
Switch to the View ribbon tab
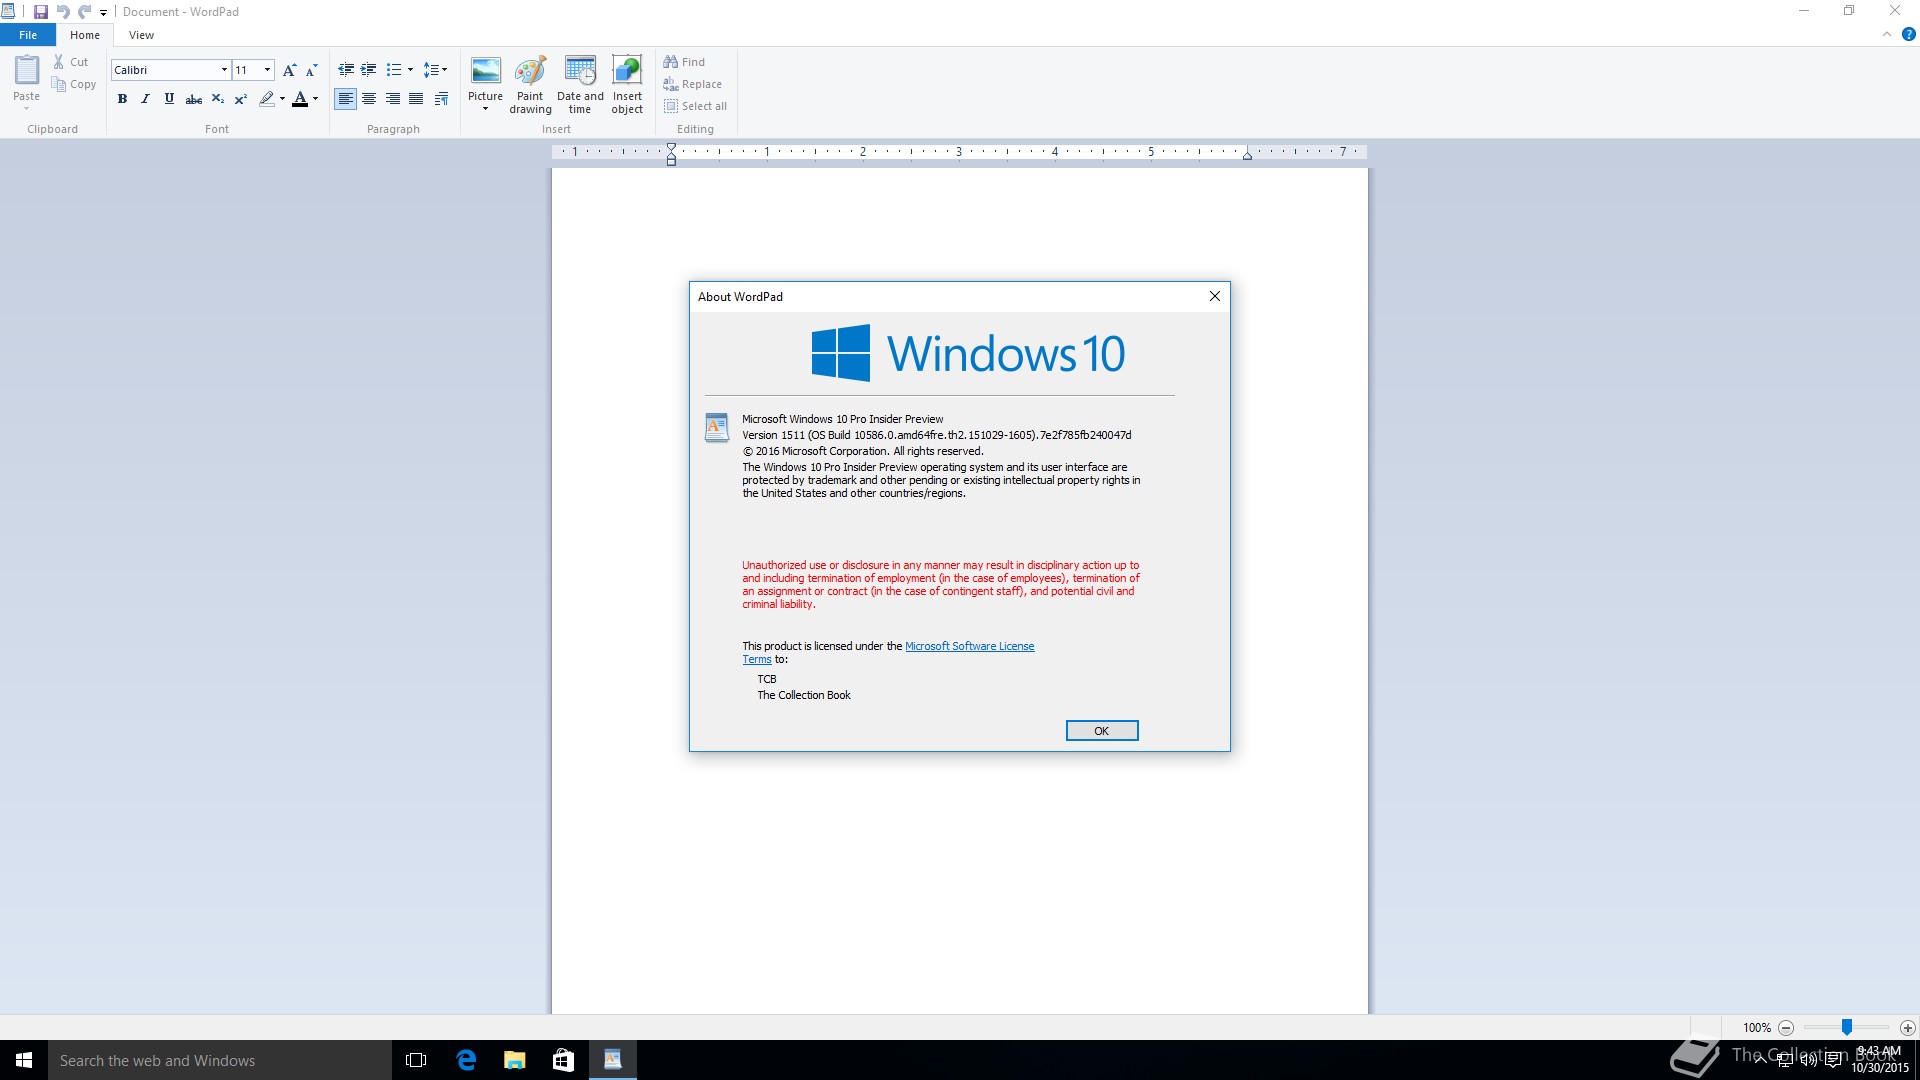pos(141,35)
